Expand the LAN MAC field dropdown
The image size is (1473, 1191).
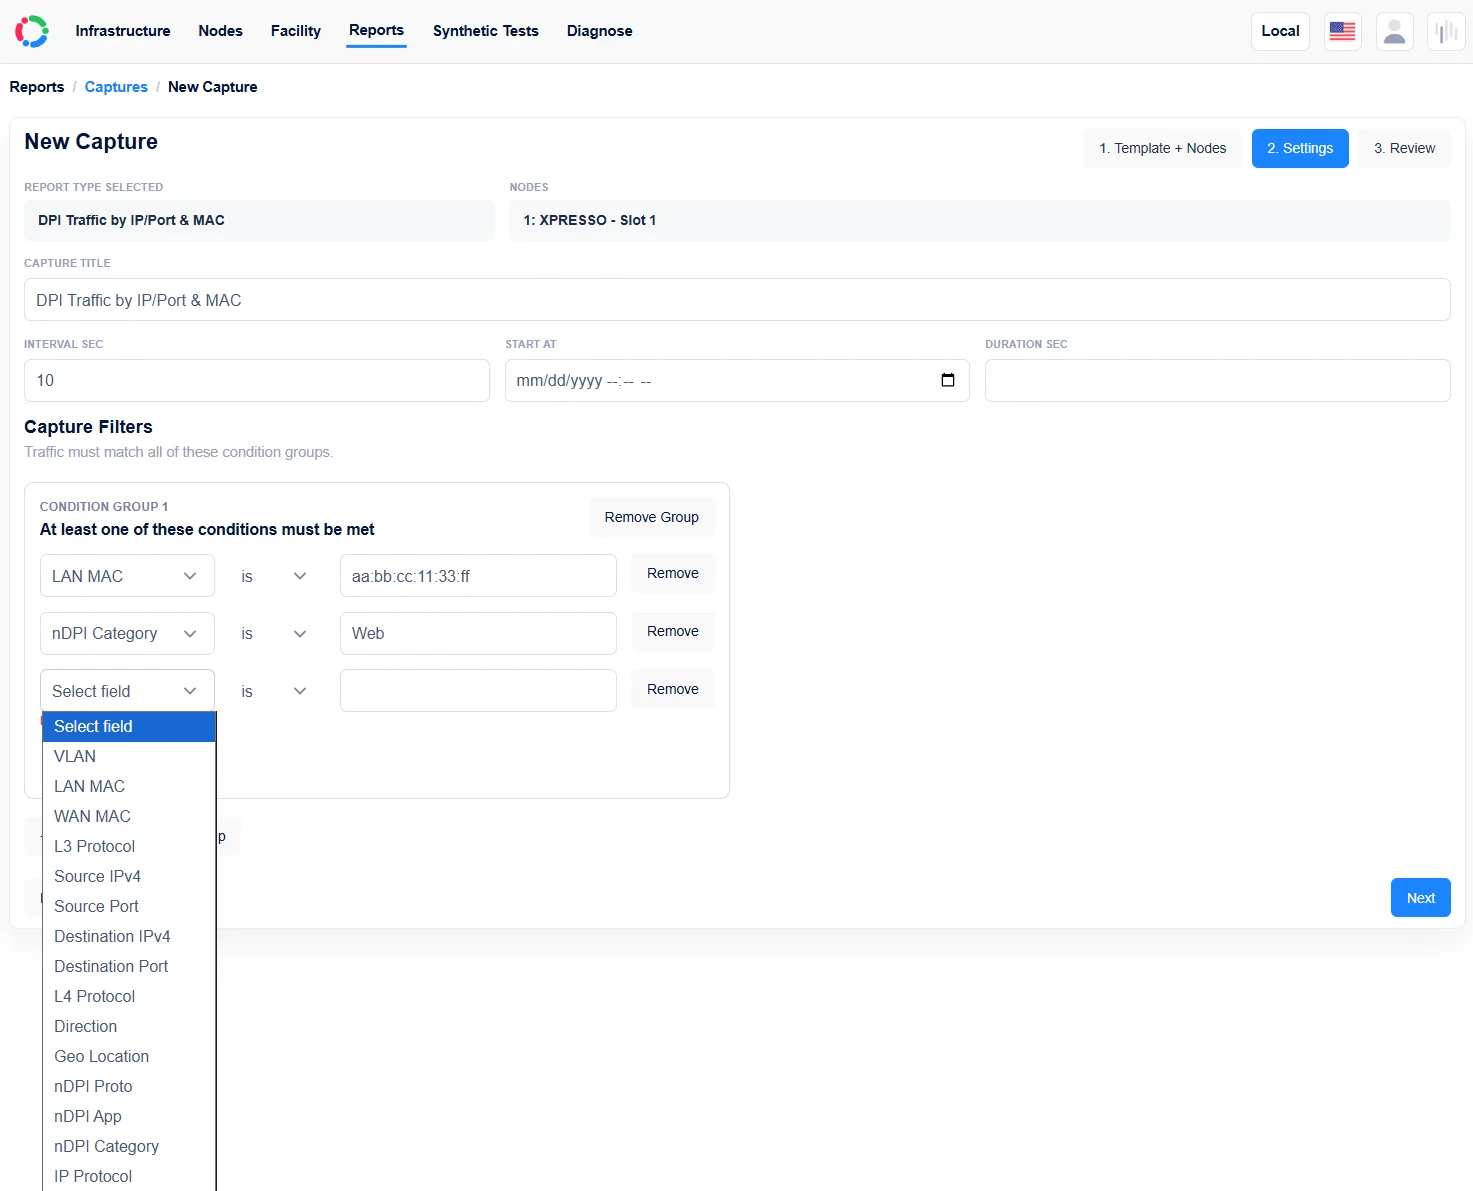pyautogui.click(x=127, y=576)
